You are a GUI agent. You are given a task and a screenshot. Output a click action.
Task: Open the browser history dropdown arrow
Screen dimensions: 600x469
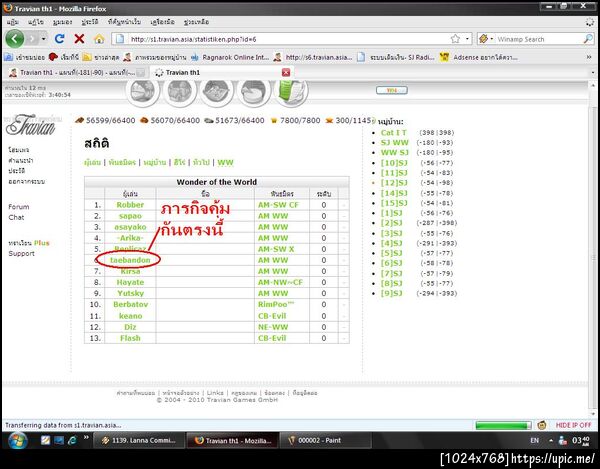click(x=44, y=39)
